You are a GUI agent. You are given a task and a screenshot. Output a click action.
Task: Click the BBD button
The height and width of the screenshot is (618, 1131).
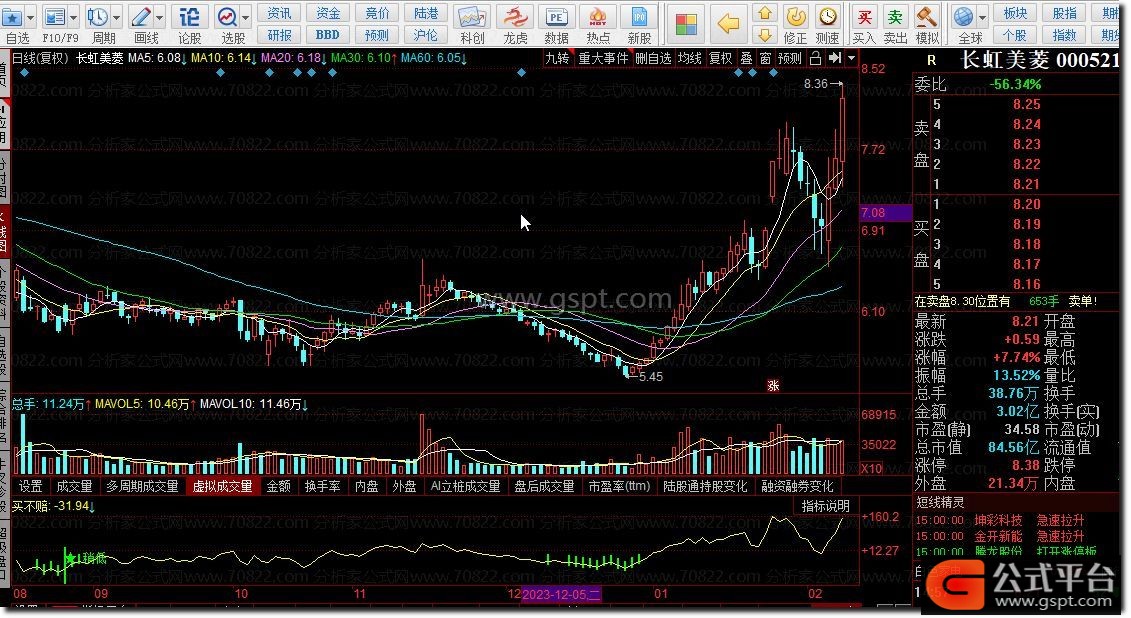click(x=327, y=35)
